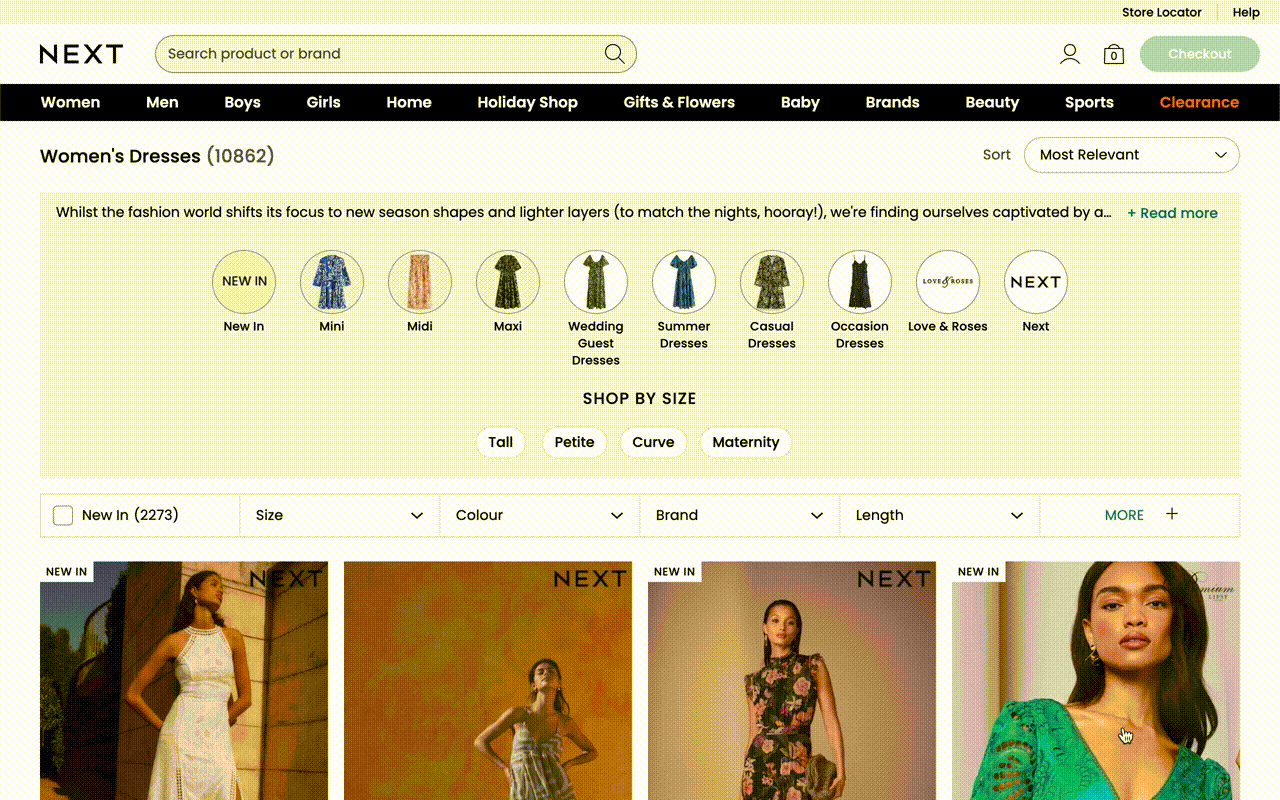
Task: Select the New In category circle
Action: tap(244, 282)
